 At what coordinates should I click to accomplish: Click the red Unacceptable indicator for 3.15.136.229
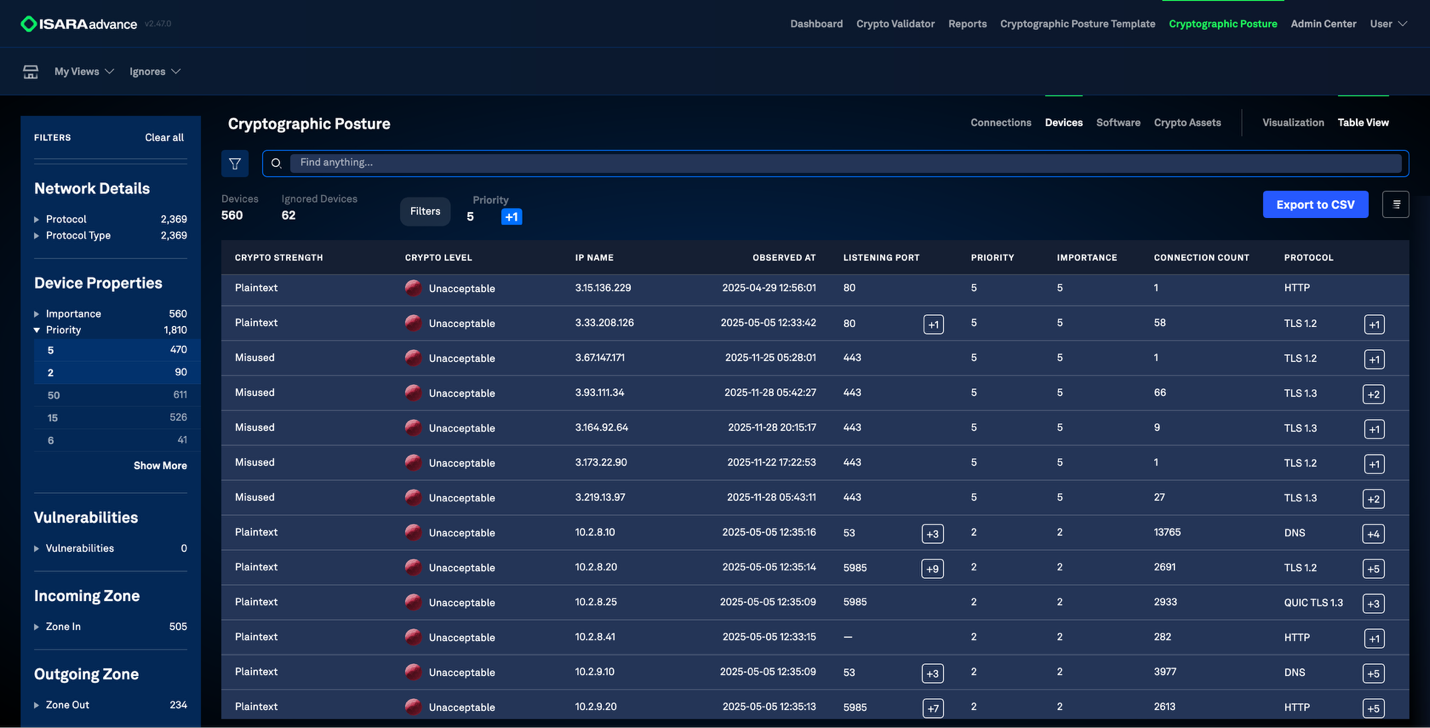click(413, 288)
